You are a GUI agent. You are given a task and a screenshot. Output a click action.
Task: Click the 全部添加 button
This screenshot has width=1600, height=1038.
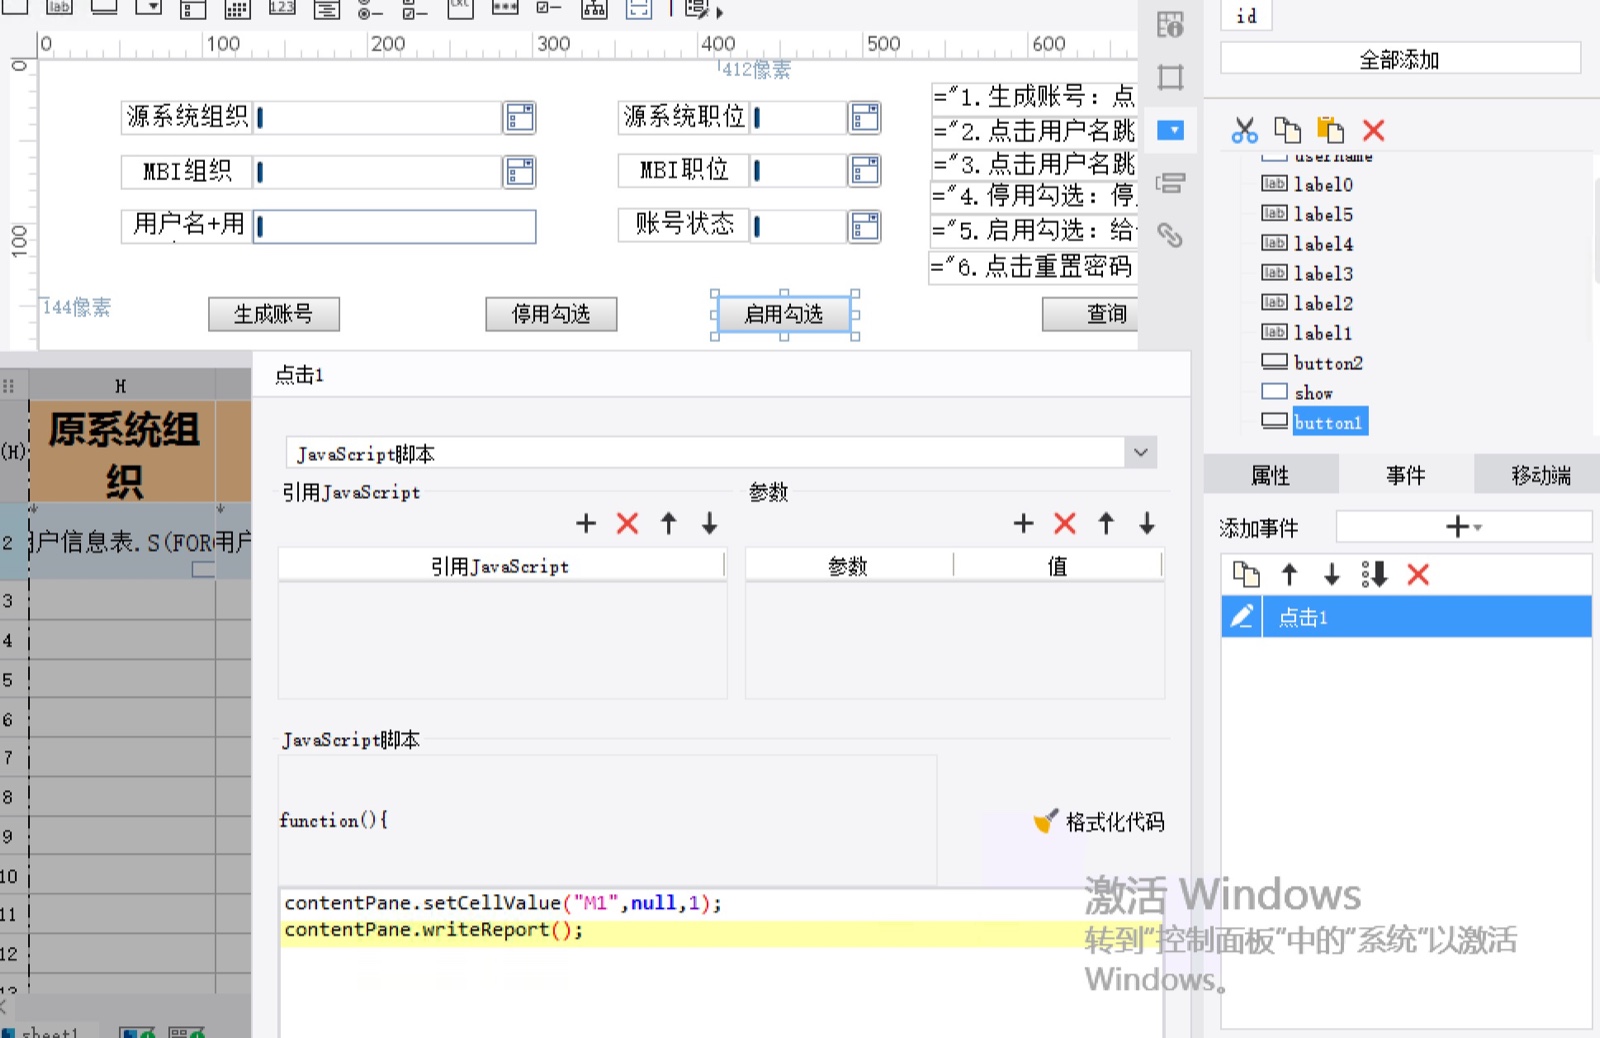(1400, 59)
